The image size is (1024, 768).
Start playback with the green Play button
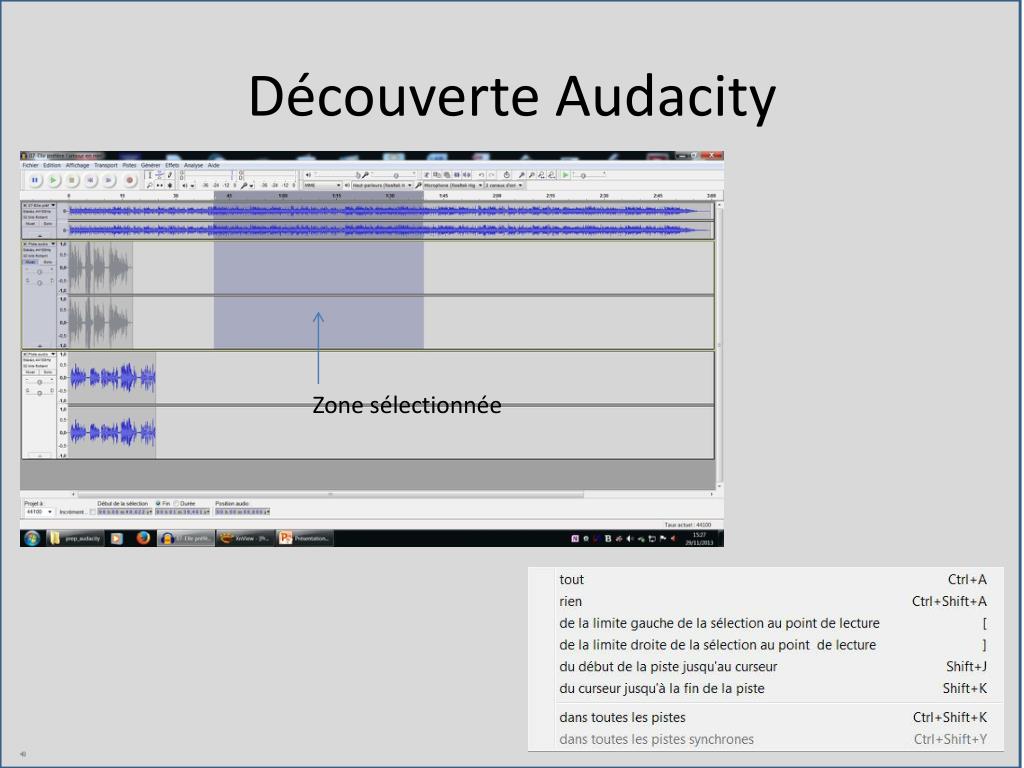coord(54,180)
